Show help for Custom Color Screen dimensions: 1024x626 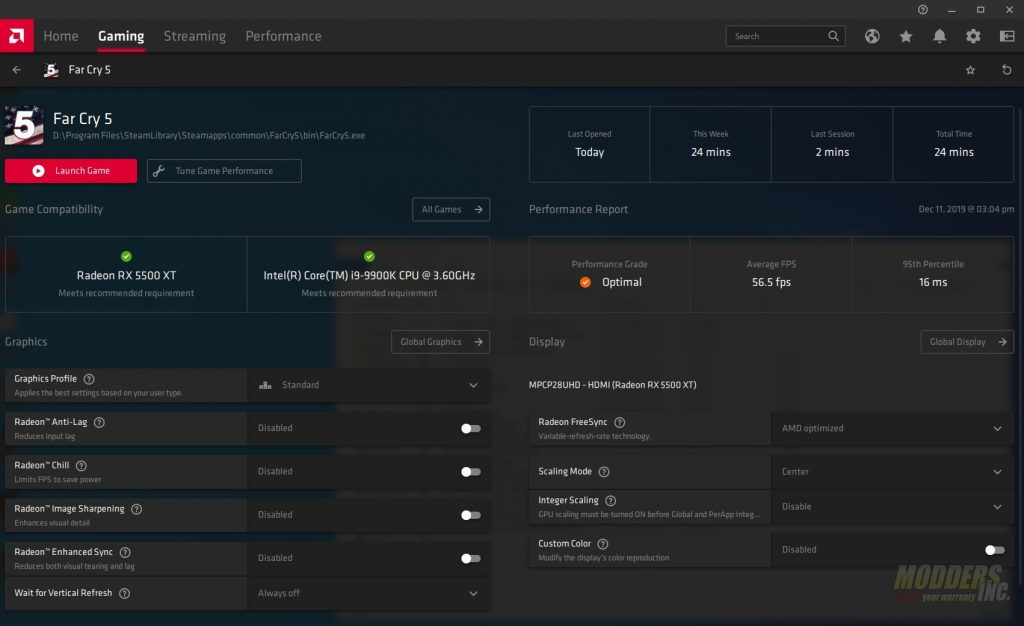pyautogui.click(x=603, y=544)
